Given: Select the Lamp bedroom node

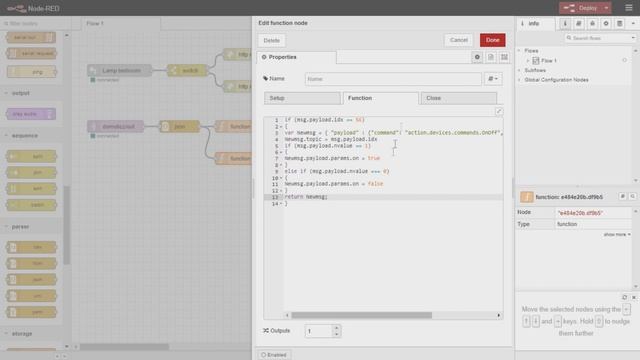Looking at the screenshot, I should 120,71.
